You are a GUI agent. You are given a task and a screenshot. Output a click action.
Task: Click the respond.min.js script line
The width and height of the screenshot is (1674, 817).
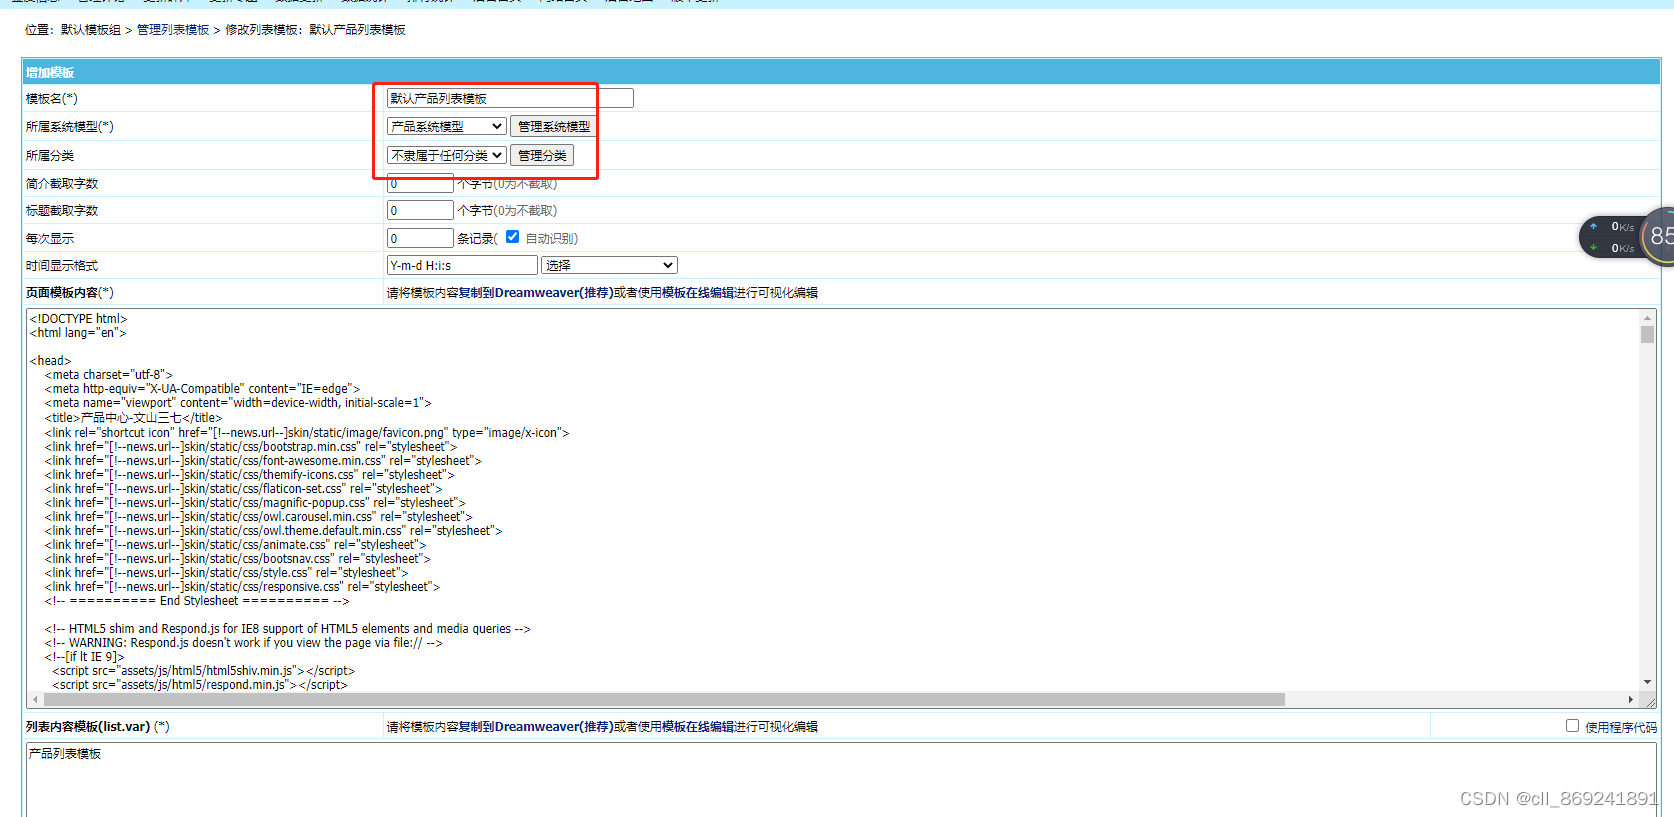point(200,685)
